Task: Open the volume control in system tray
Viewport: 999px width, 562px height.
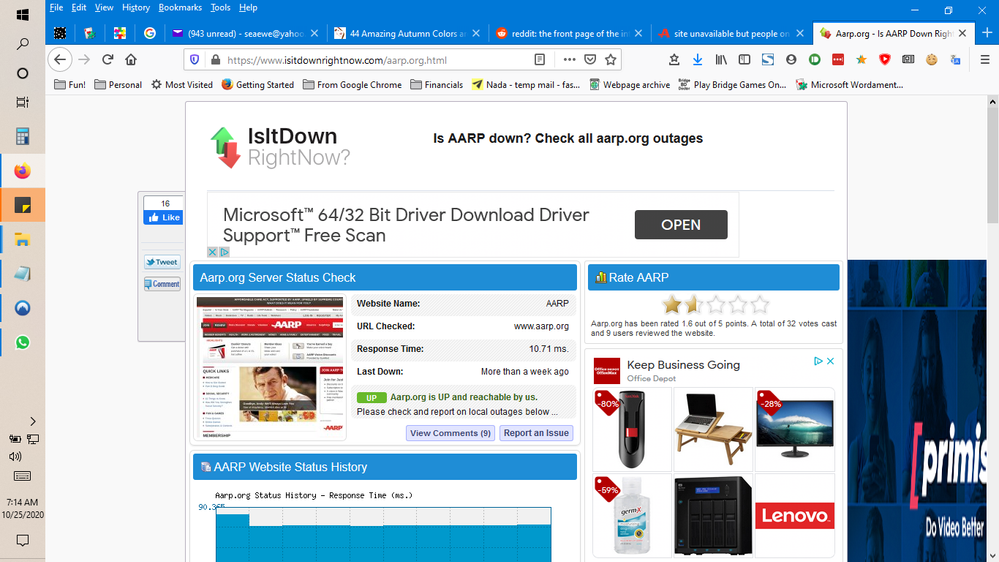Action: 15,456
